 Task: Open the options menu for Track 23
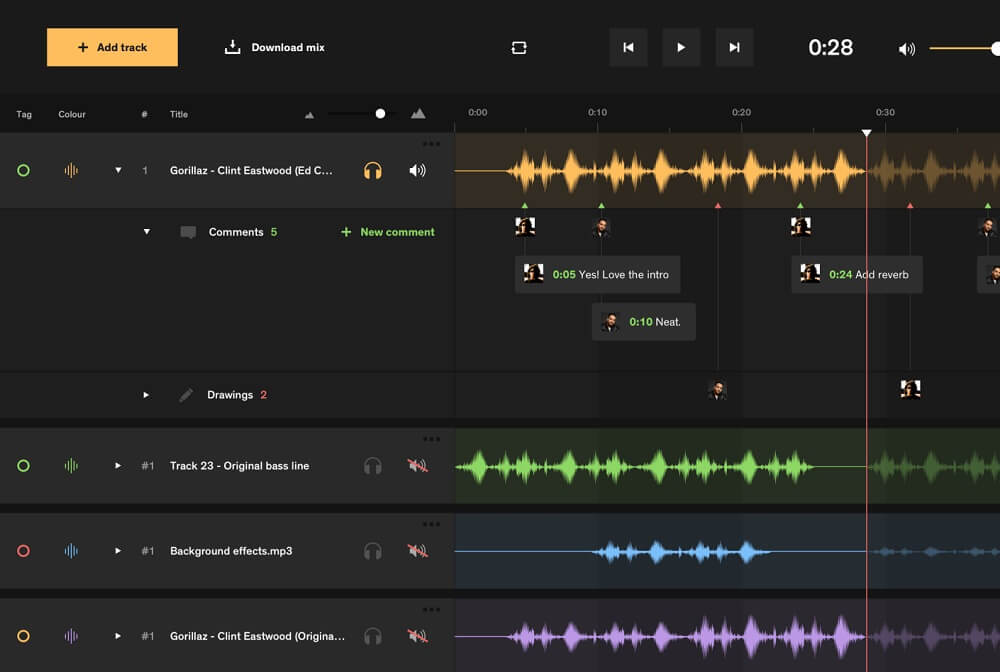pyautogui.click(x=432, y=439)
